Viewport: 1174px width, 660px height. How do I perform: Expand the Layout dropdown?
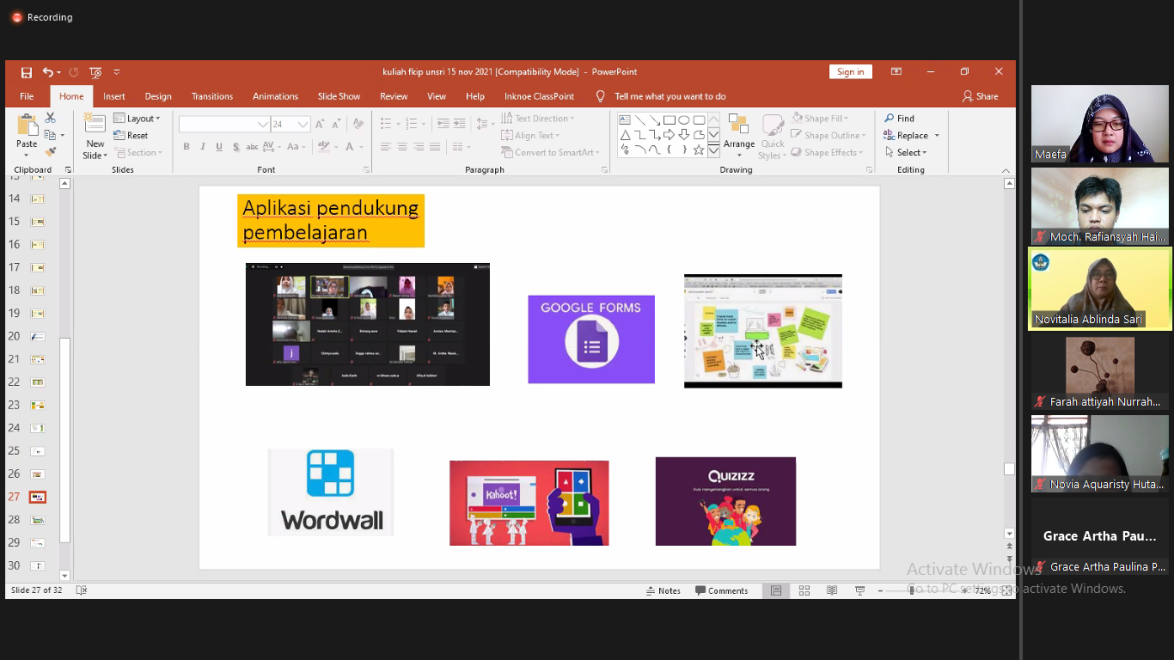[x=137, y=118]
